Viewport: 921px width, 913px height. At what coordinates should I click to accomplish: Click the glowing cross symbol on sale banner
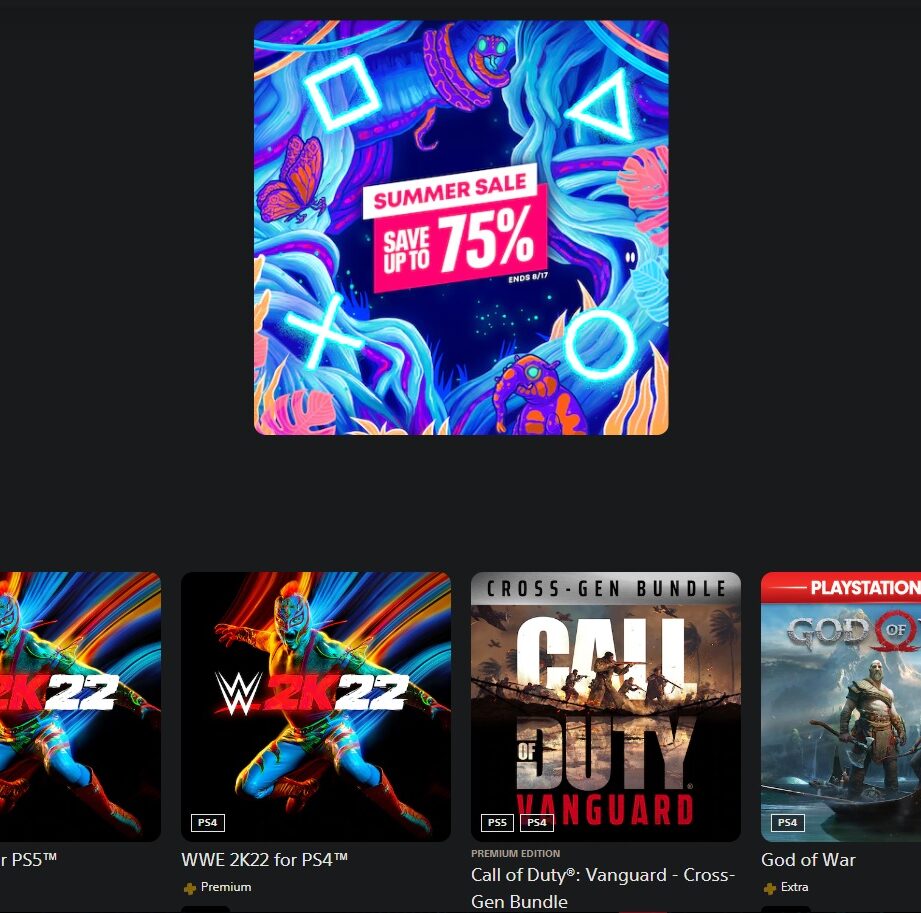[322, 333]
